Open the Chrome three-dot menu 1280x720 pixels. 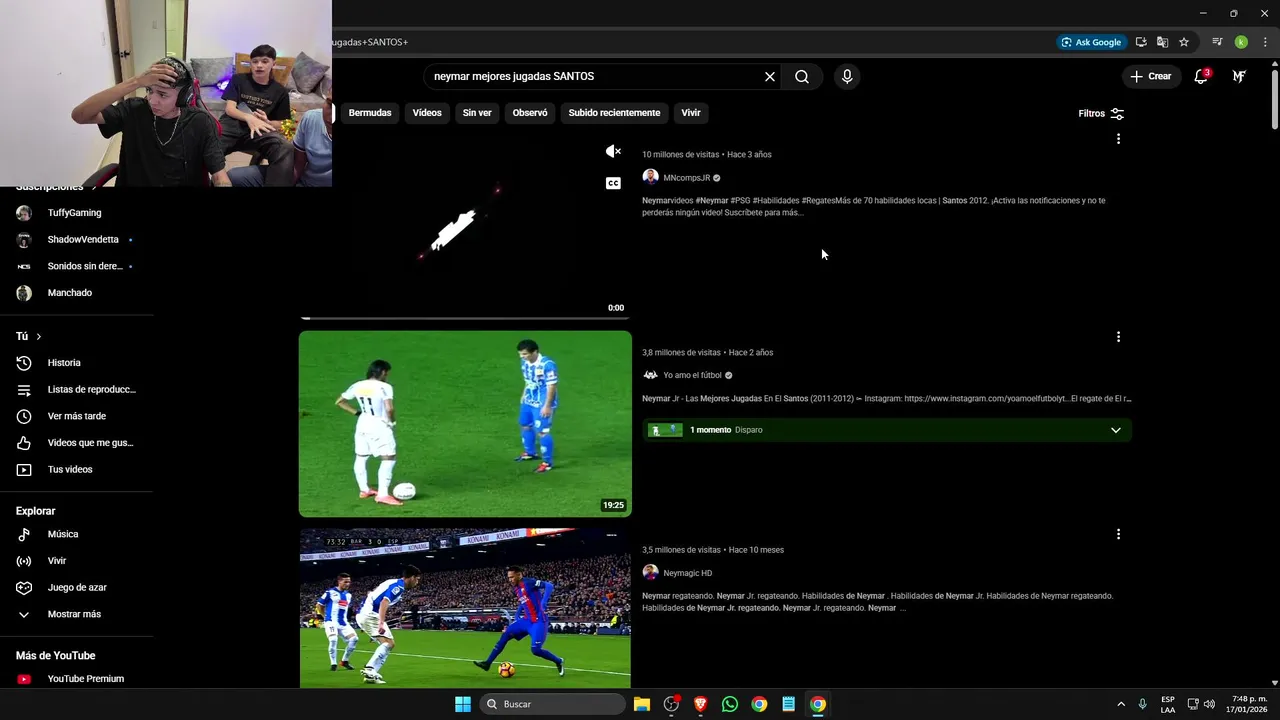1265,42
